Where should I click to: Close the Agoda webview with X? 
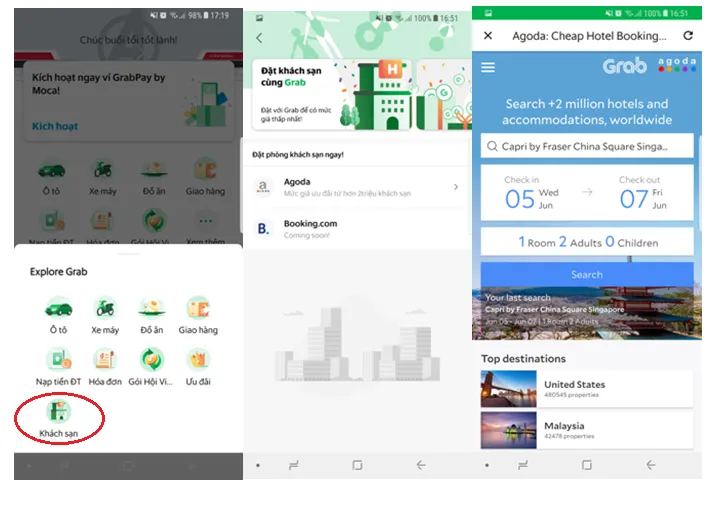488,35
